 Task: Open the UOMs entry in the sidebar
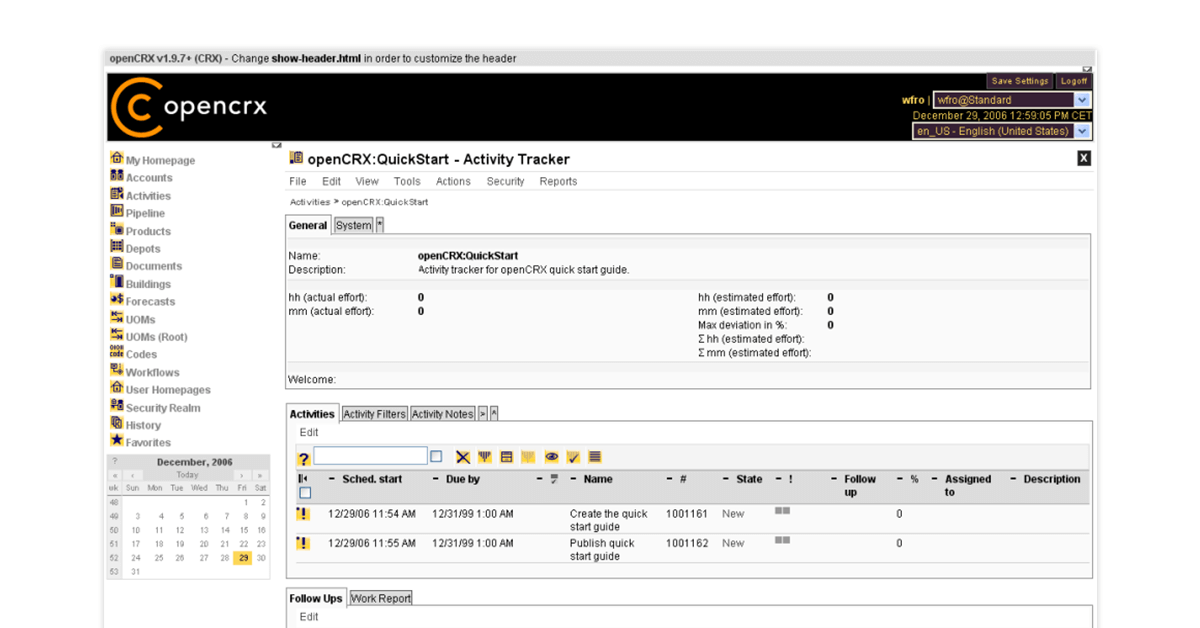[x=133, y=319]
